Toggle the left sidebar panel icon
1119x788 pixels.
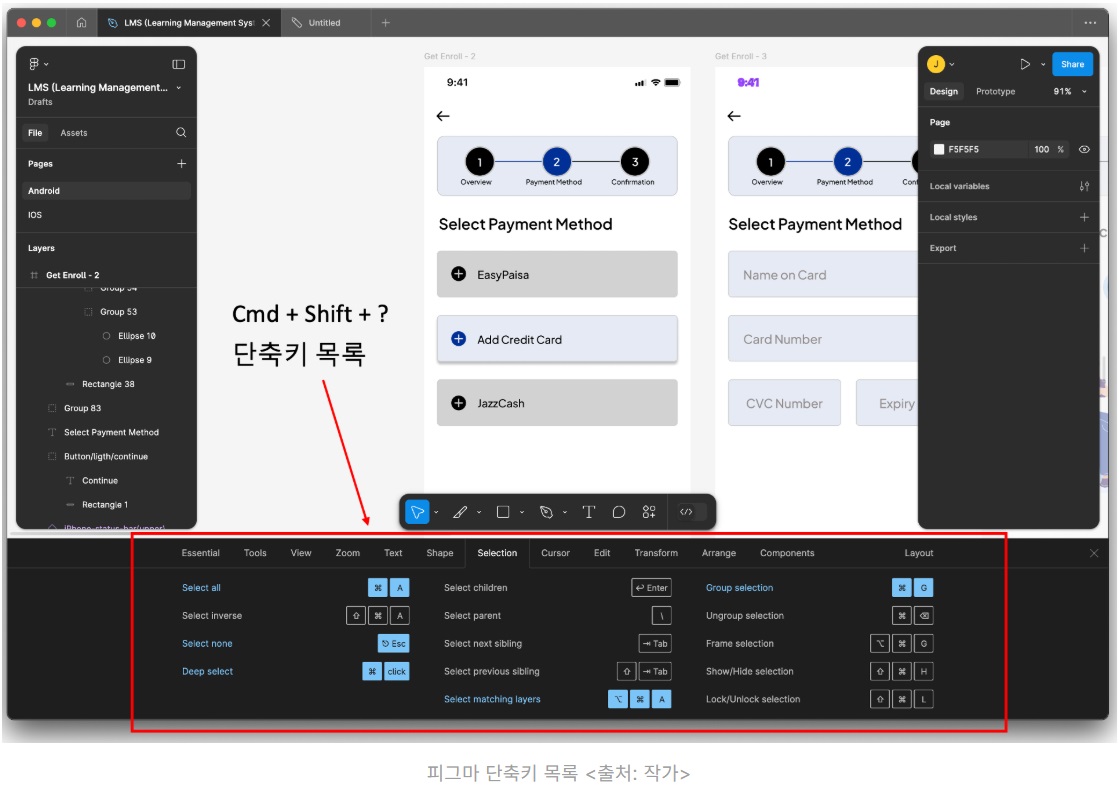[x=178, y=64]
